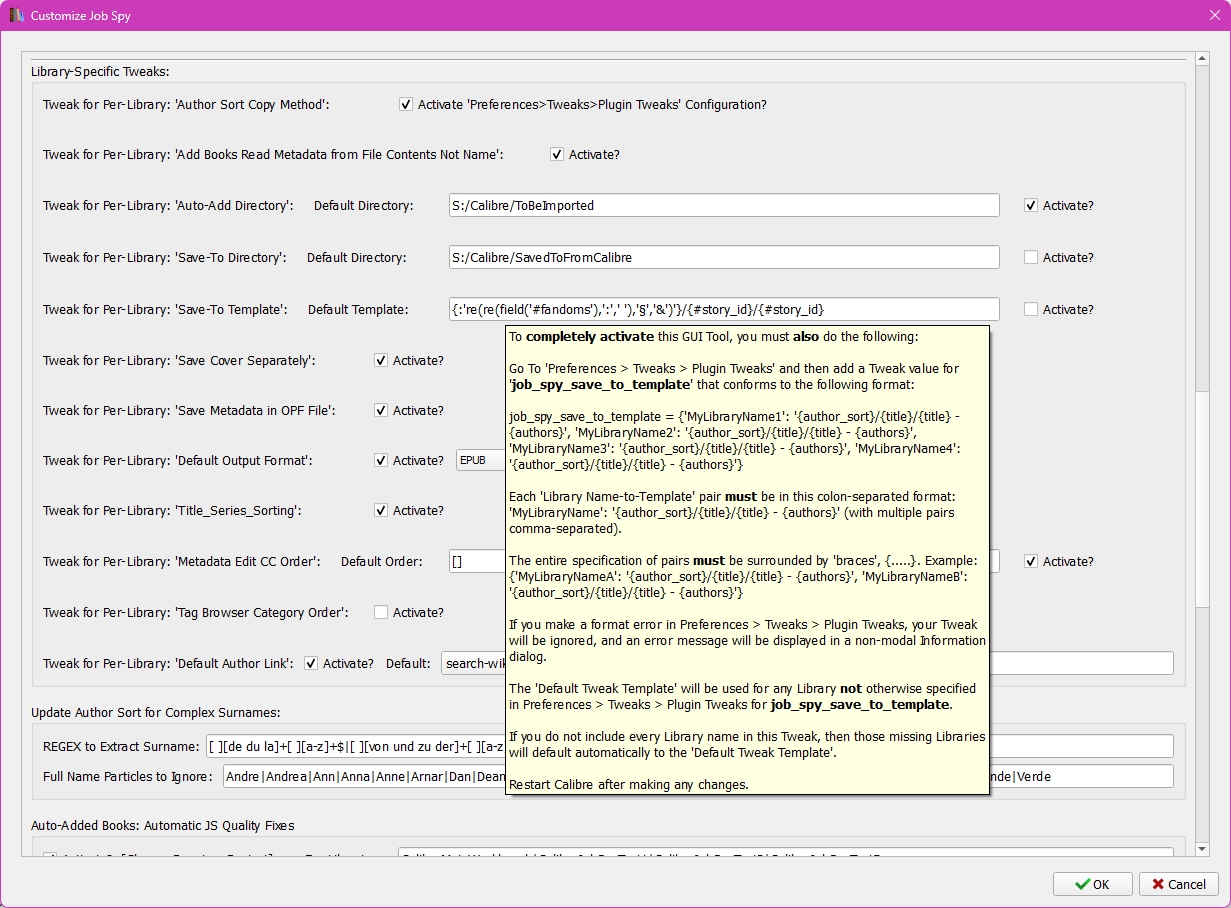Disable Activate for 'Title_Series_Sorting'

coord(381,510)
